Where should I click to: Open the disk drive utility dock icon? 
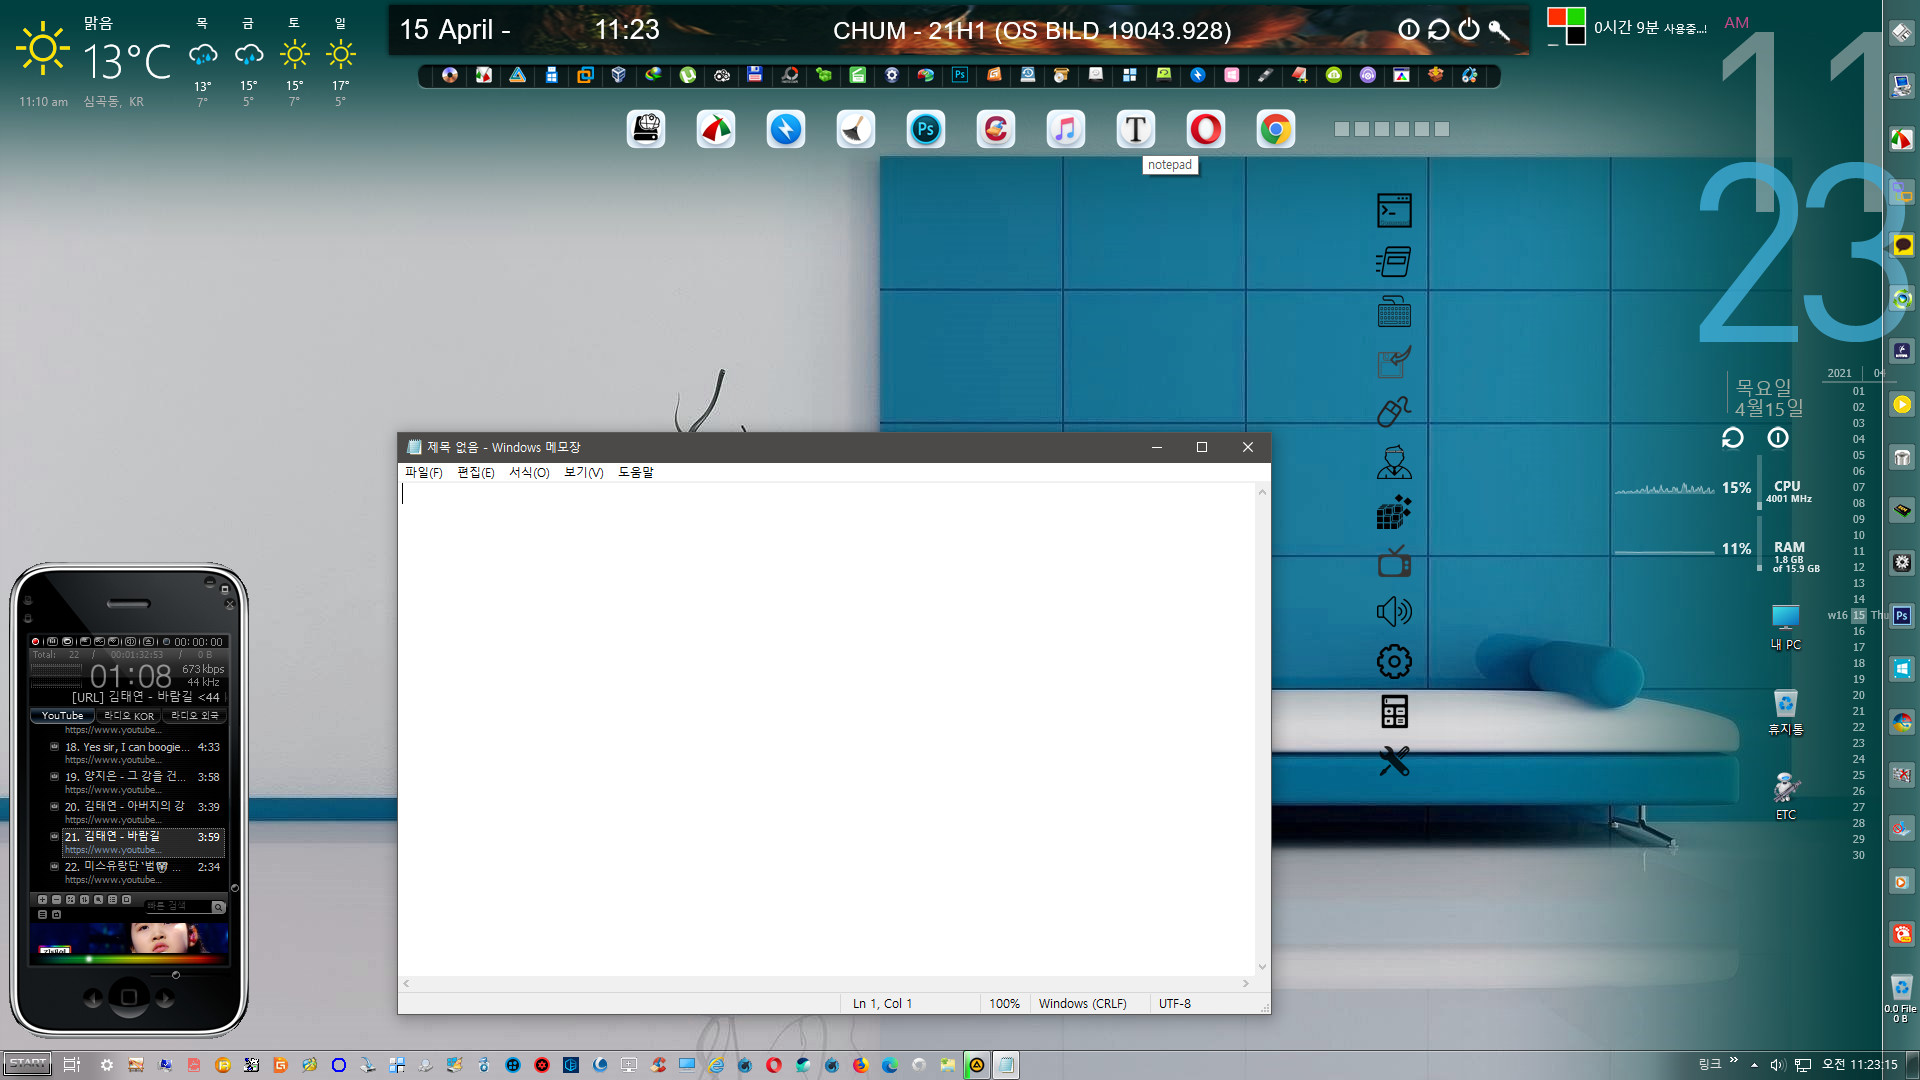pyautogui.click(x=645, y=129)
